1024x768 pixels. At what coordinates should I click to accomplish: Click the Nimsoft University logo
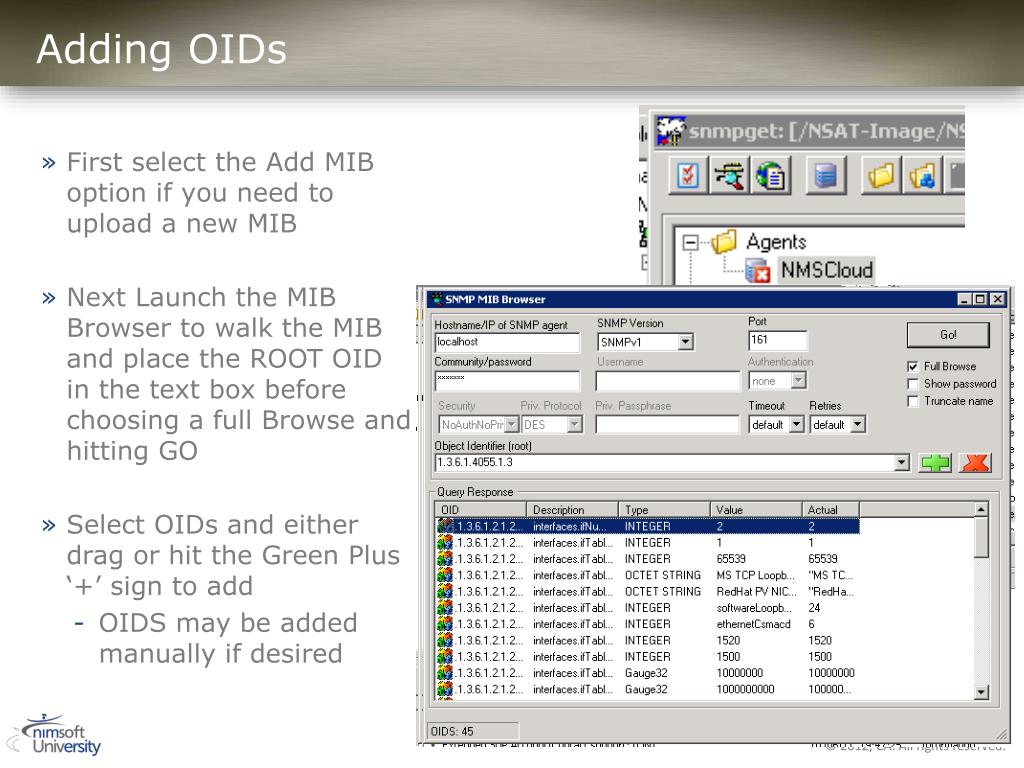point(56,735)
